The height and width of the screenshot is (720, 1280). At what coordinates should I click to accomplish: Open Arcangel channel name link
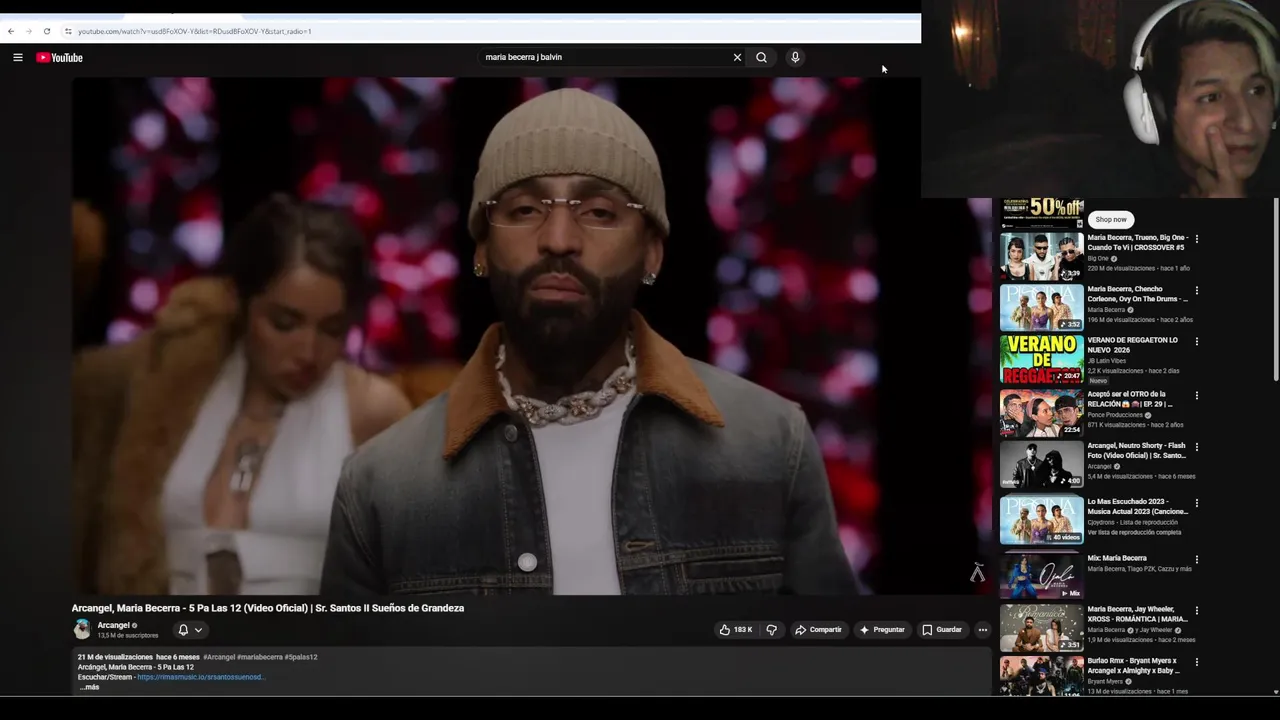[114, 625]
